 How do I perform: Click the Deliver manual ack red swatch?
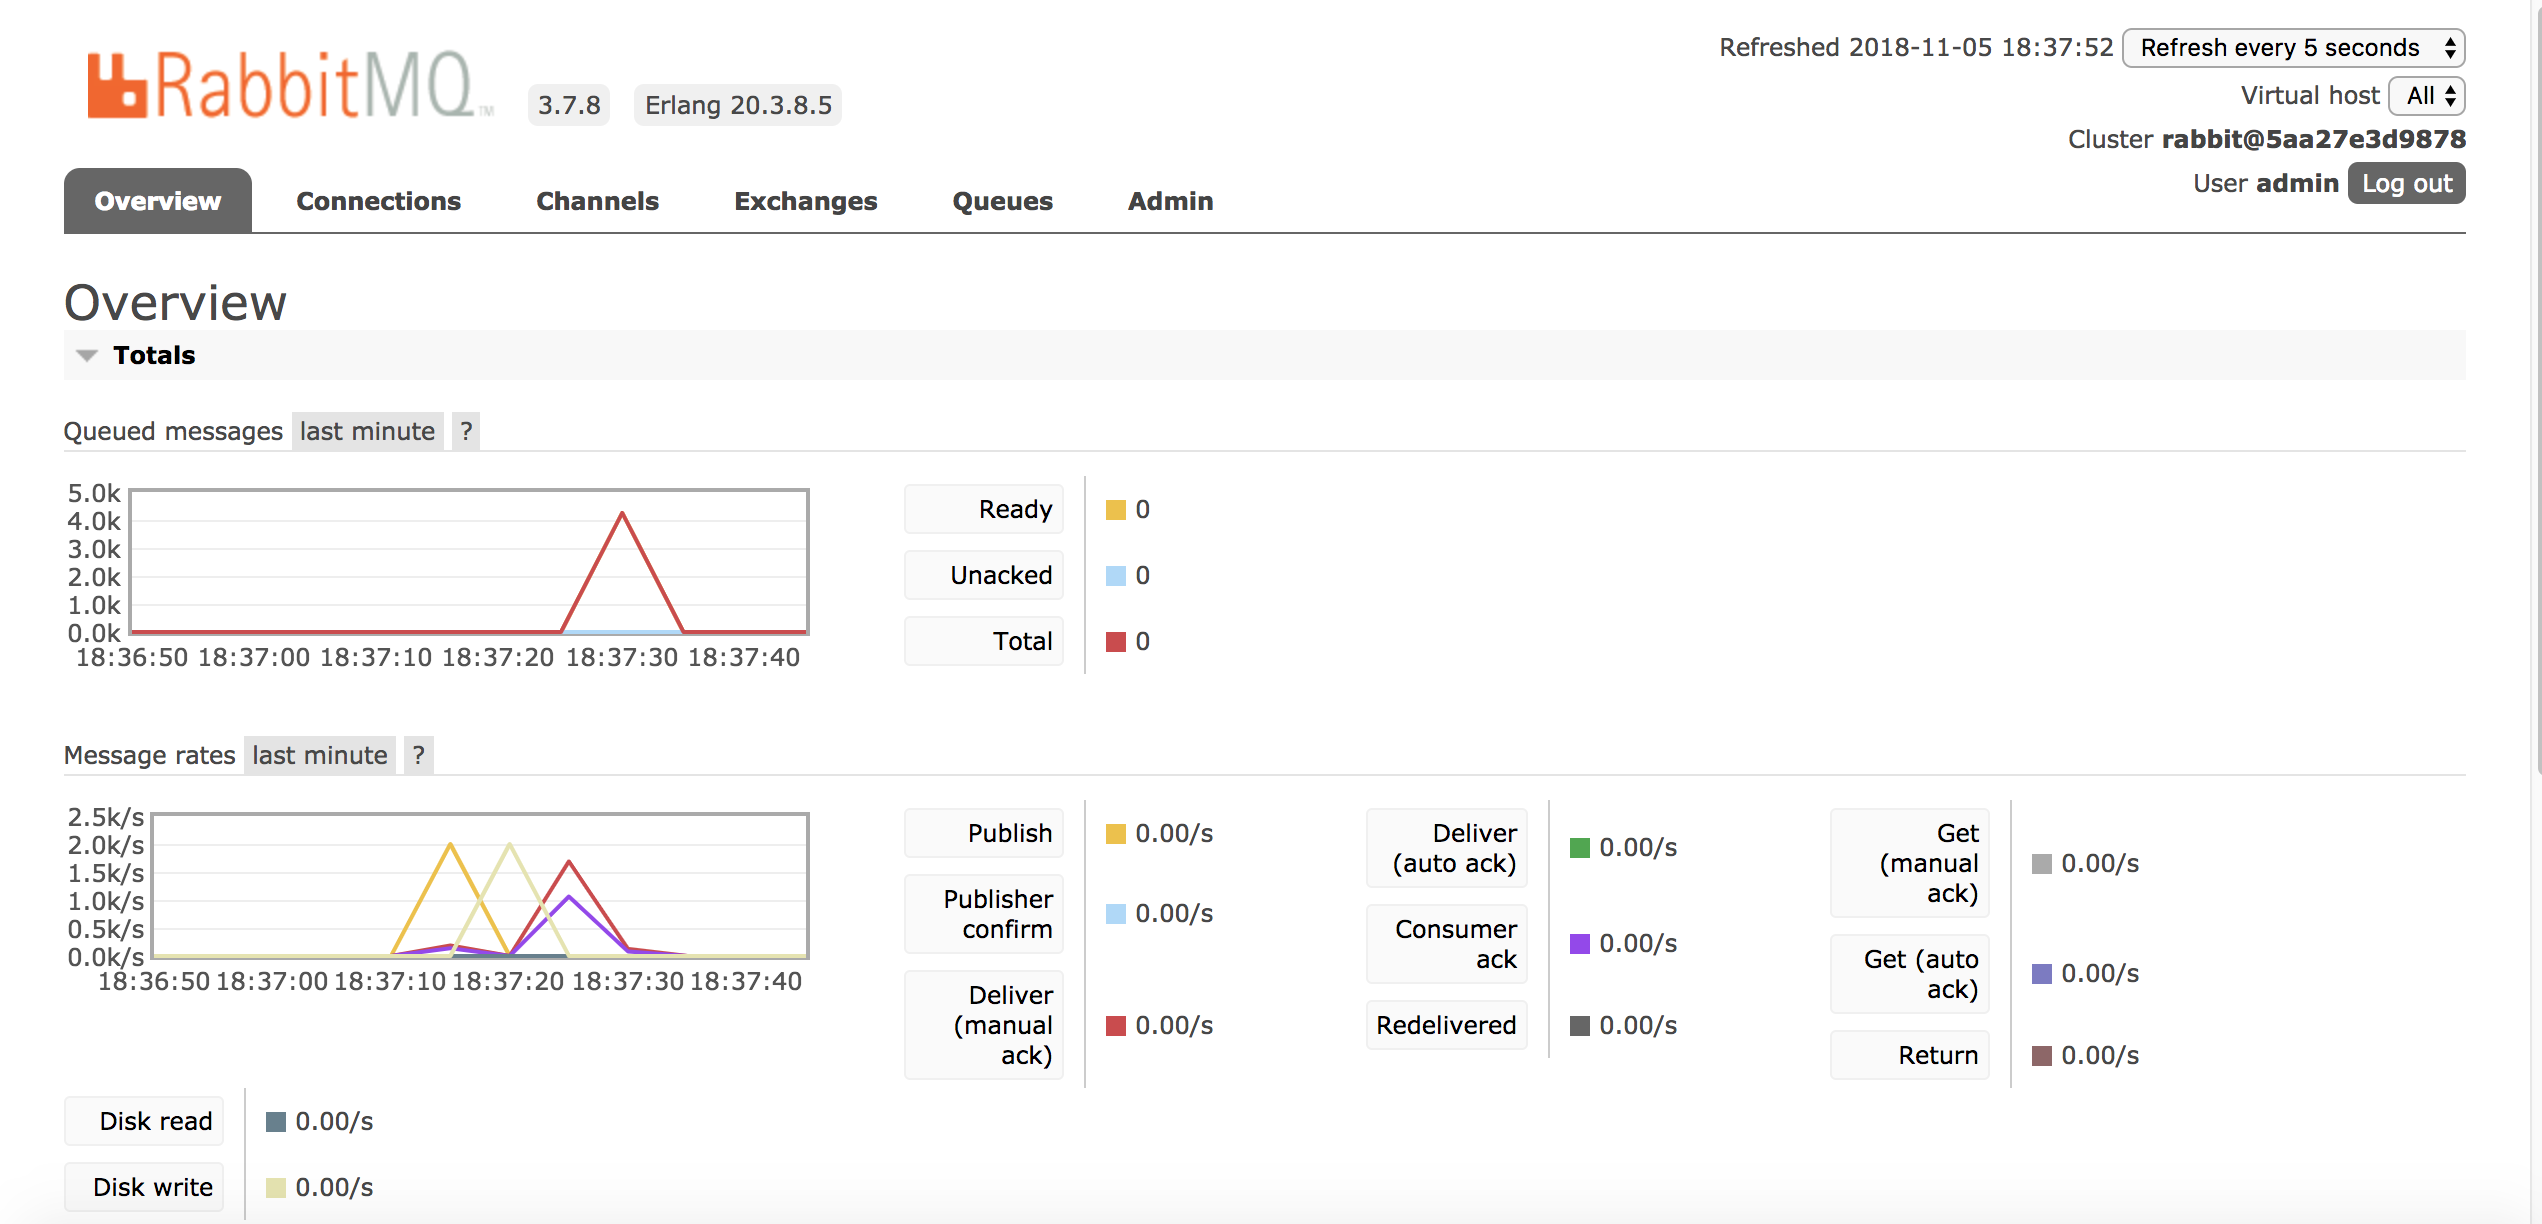pyautogui.click(x=1116, y=1026)
